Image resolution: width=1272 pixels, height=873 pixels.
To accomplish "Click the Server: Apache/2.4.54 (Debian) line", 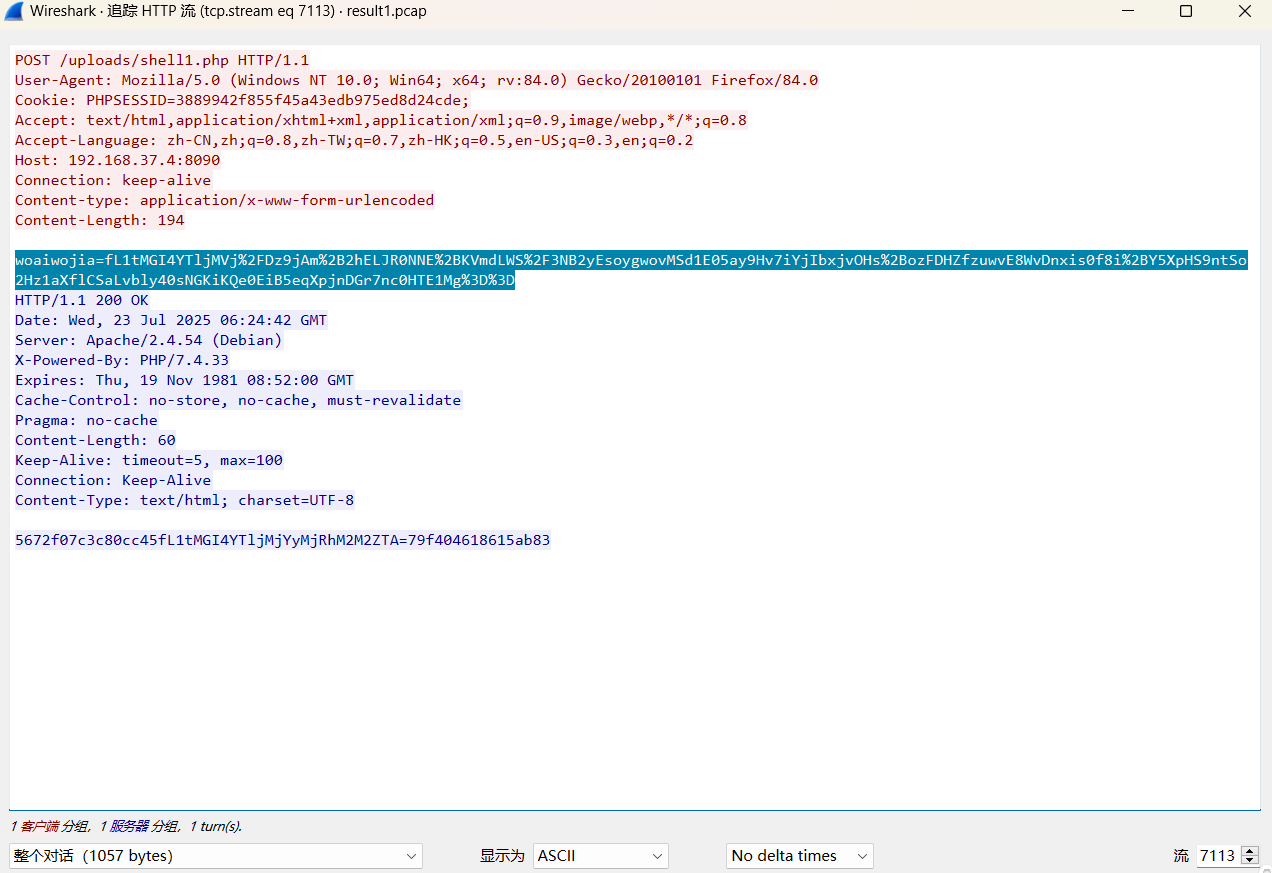I will pos(149,340).
